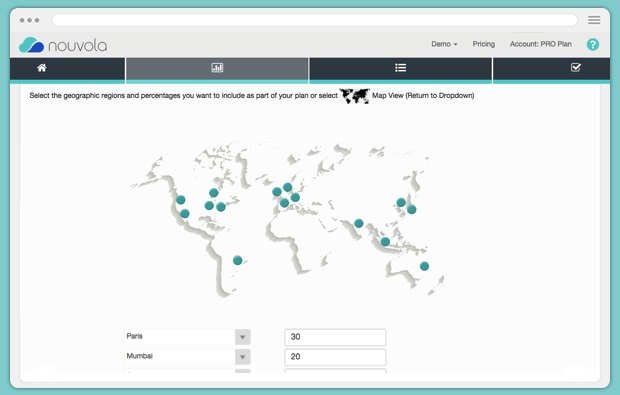Go to the Pricing page
The width and height of the screenshot is (620, 395).
[x=484, y=44]
